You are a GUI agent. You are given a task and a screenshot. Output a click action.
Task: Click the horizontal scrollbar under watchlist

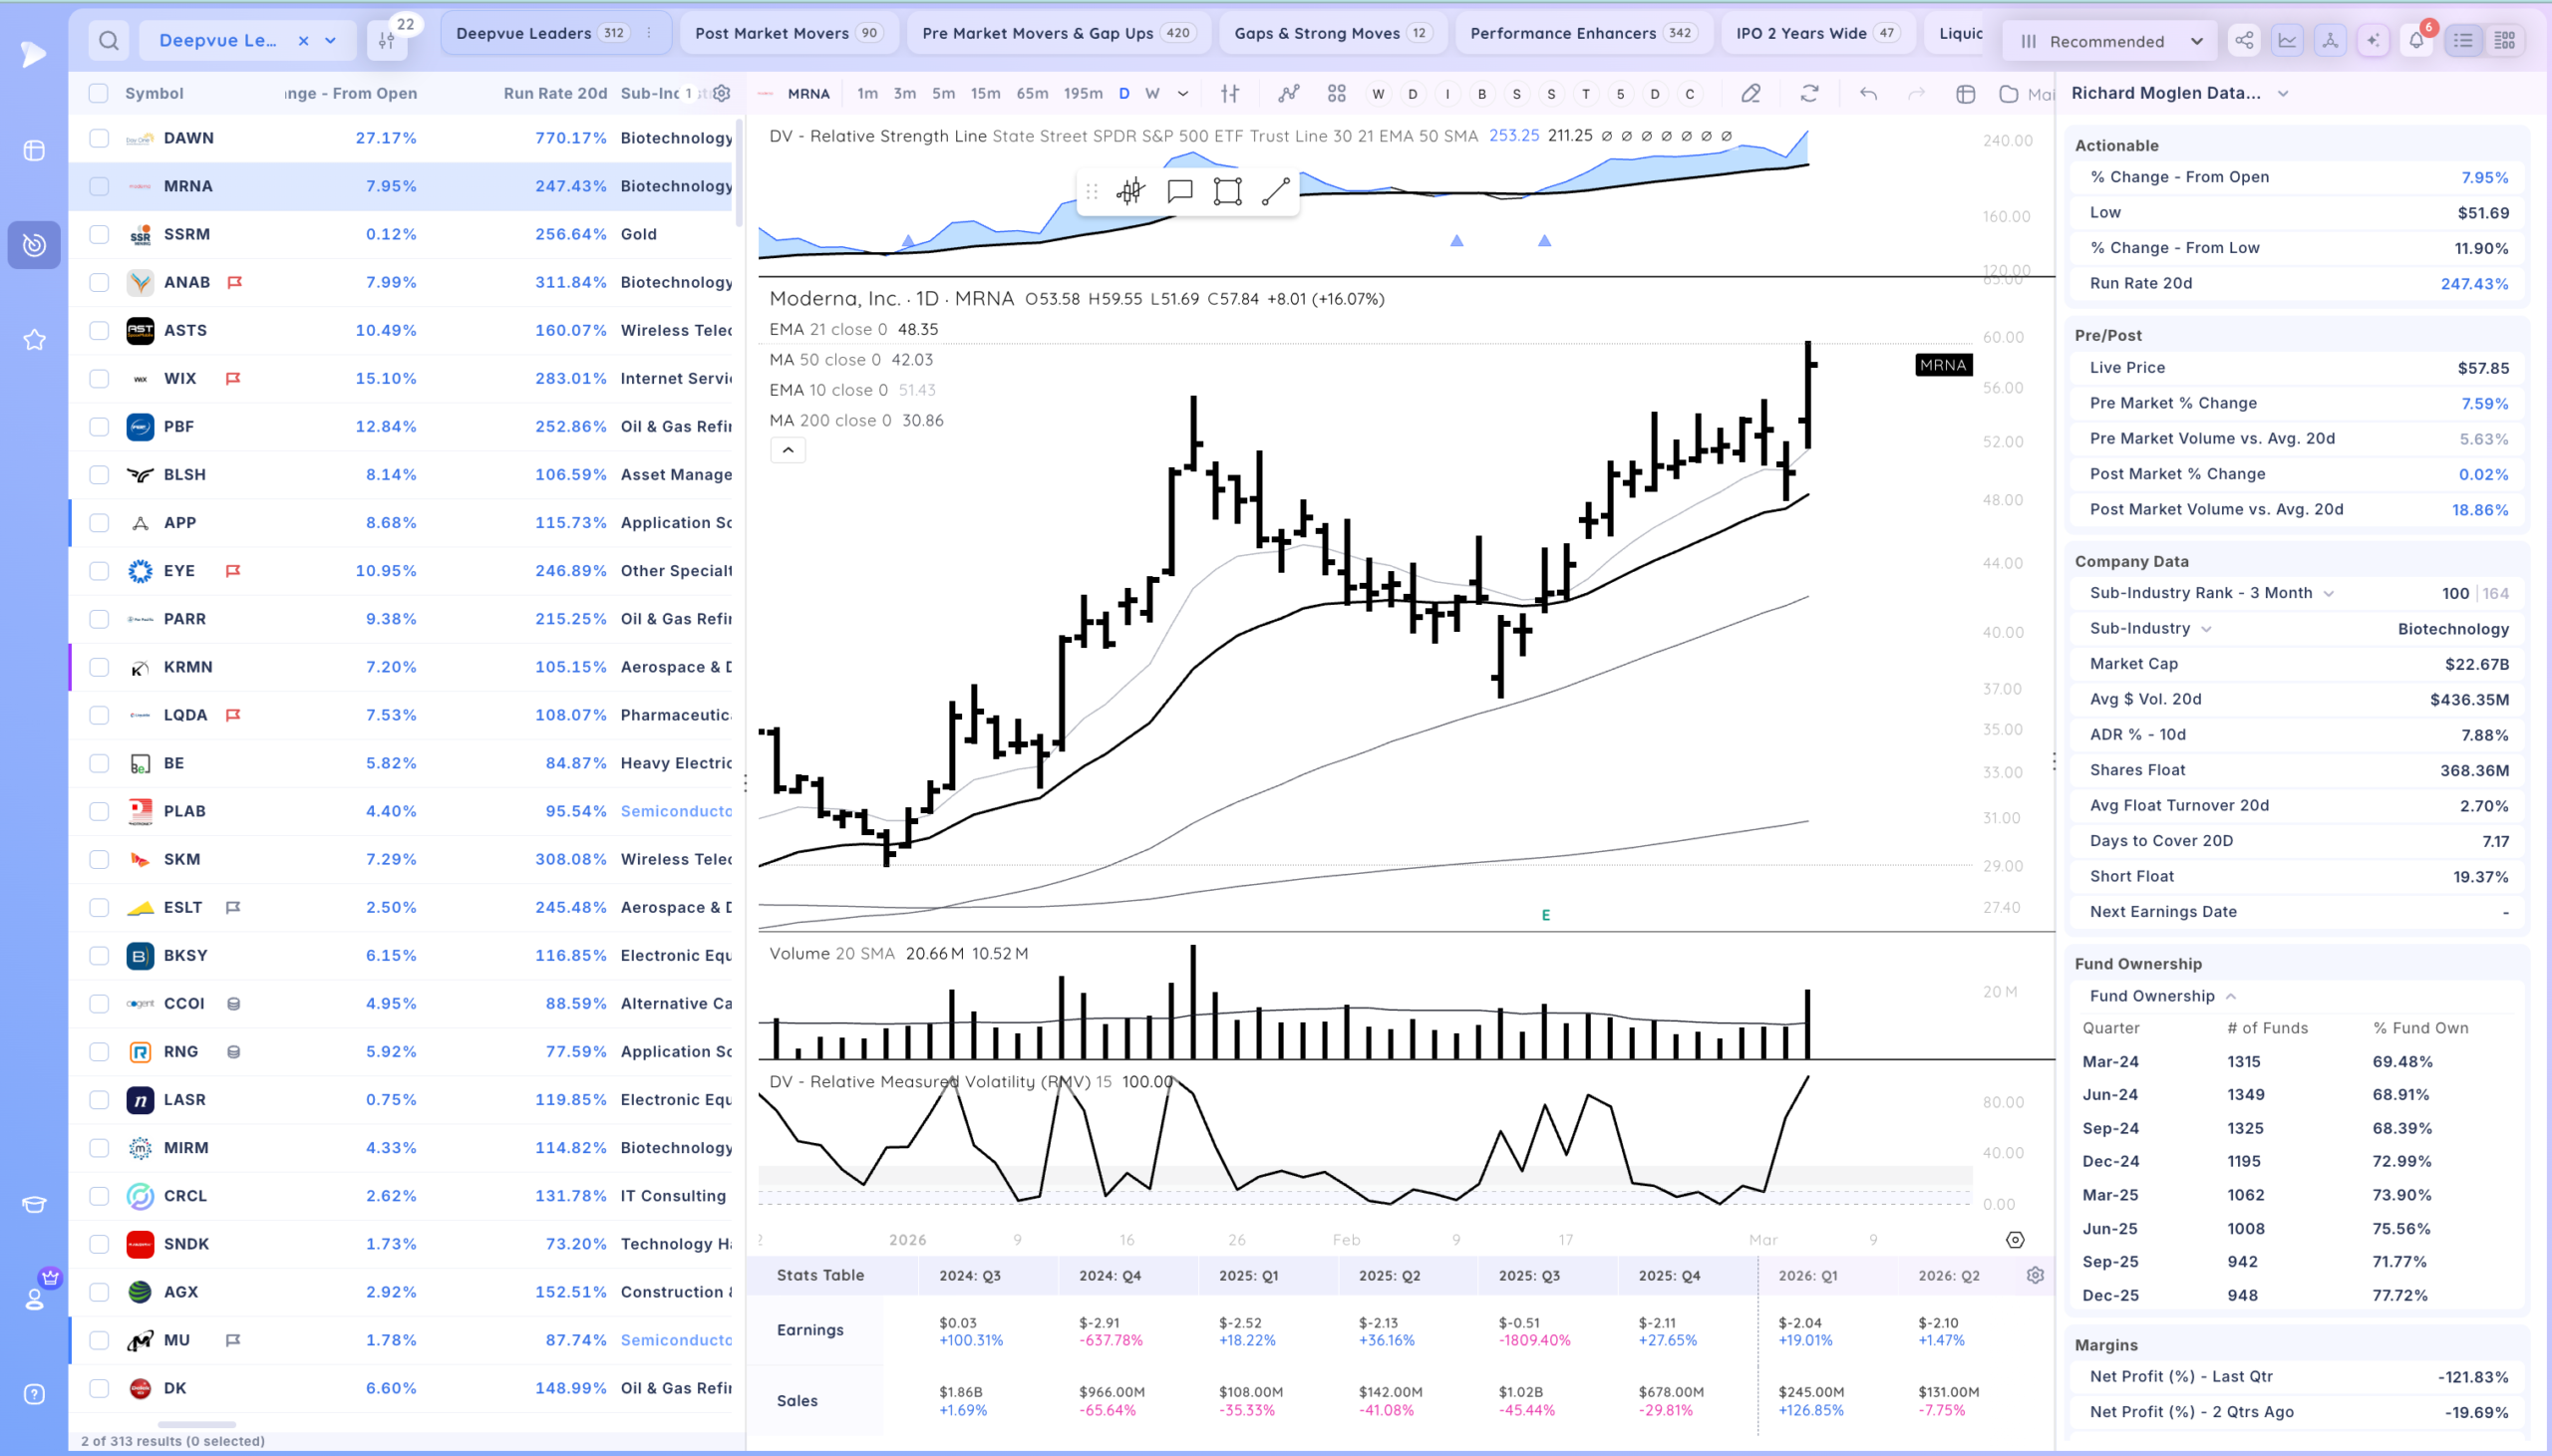click(197, 1424)
